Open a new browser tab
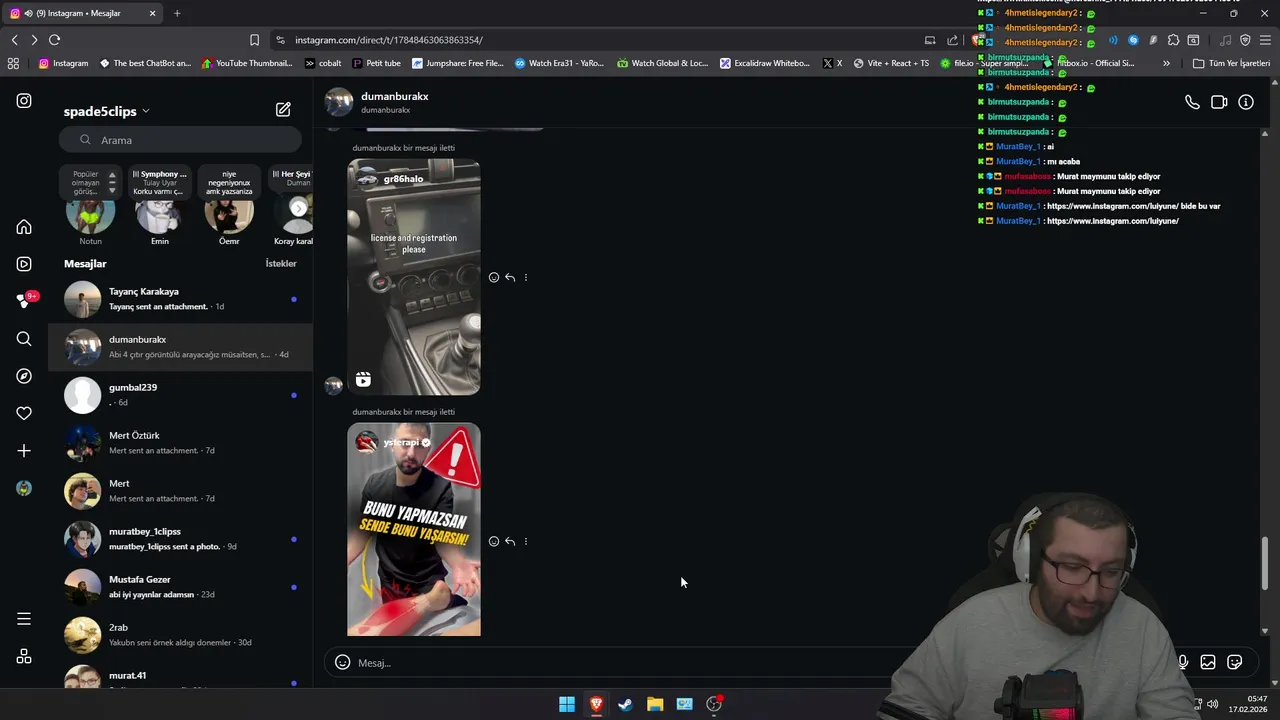Screen dimensions: 1280x720 click(177, 13)
